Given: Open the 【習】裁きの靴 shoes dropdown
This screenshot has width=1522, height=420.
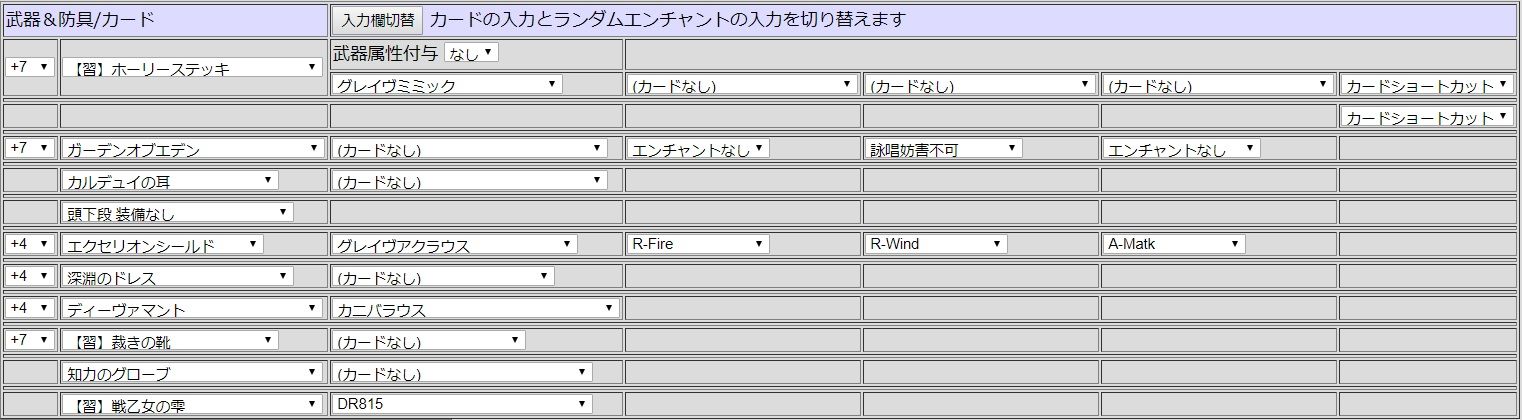Looking at the screenshot, I should [170, 340].
